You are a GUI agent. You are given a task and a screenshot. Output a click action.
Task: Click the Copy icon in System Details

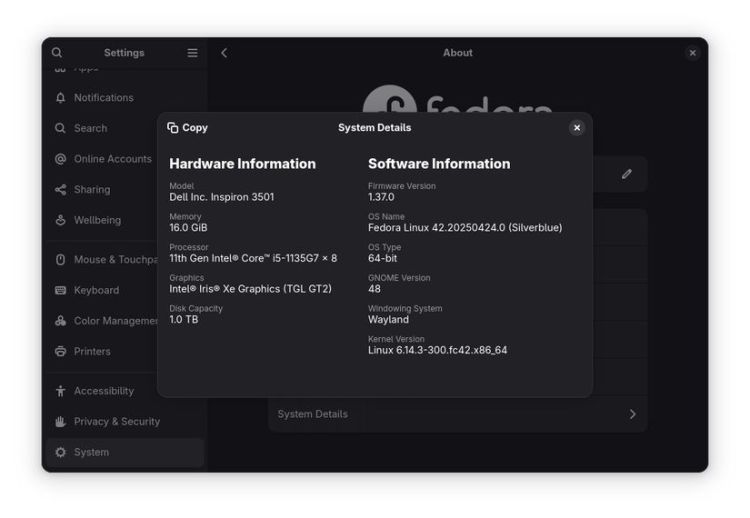click(x=173, y=128)
